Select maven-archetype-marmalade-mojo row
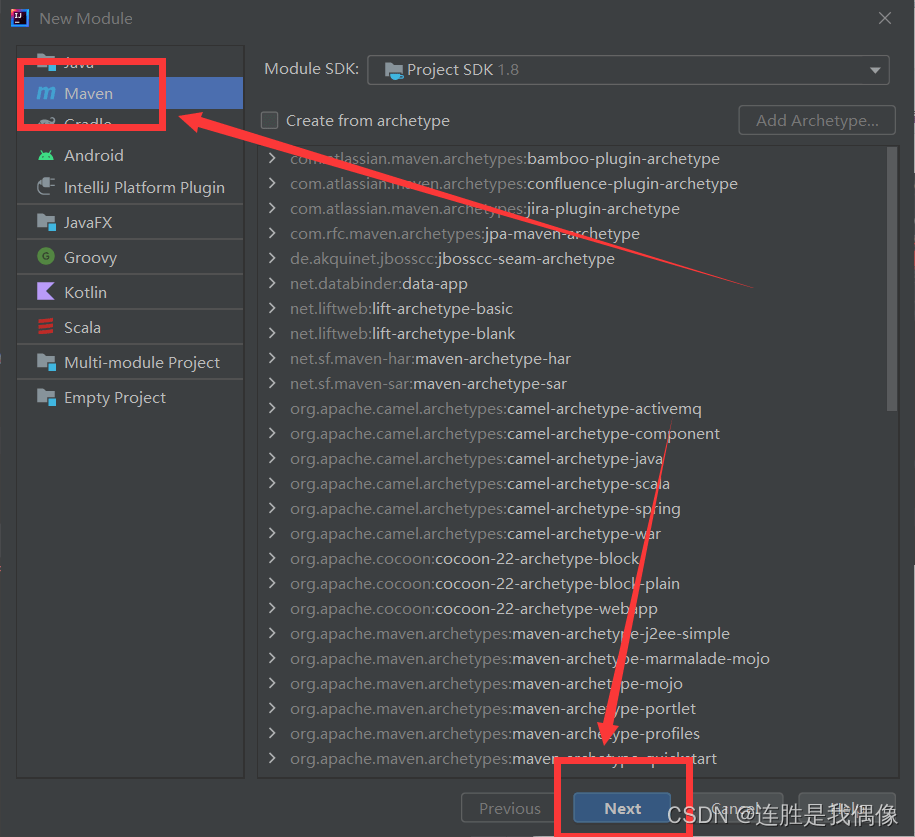Viewport: 915px width, 837px height. click(573, 659)
